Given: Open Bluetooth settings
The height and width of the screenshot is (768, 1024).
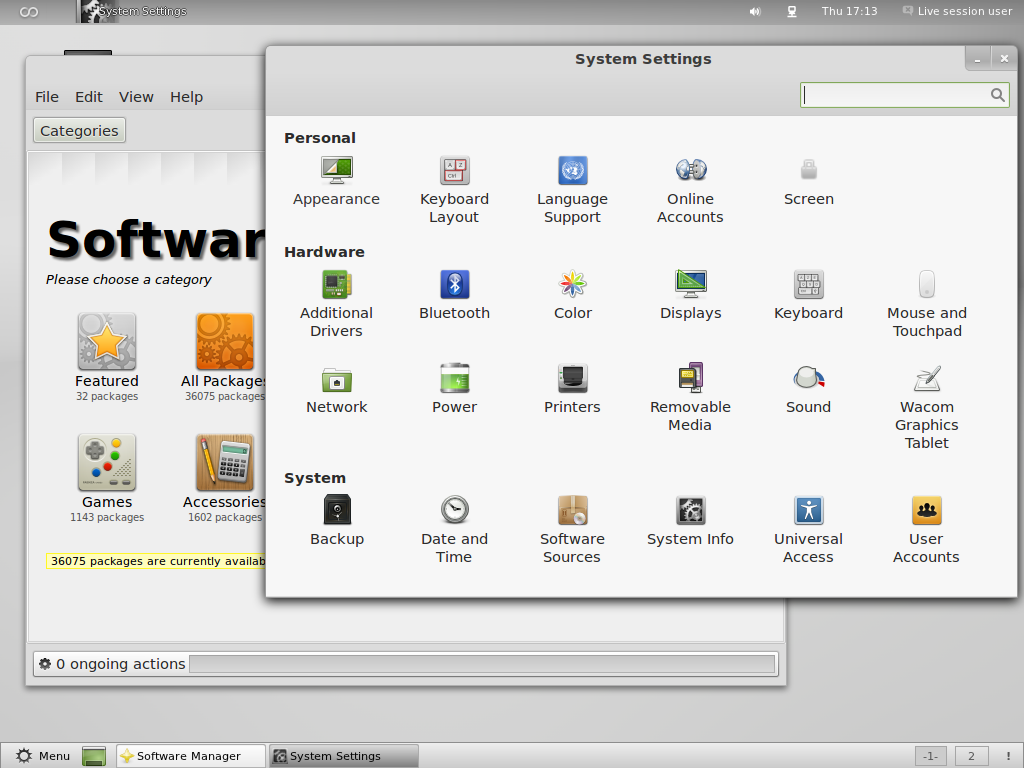Looking at the screenshot, I should [455, 295].
